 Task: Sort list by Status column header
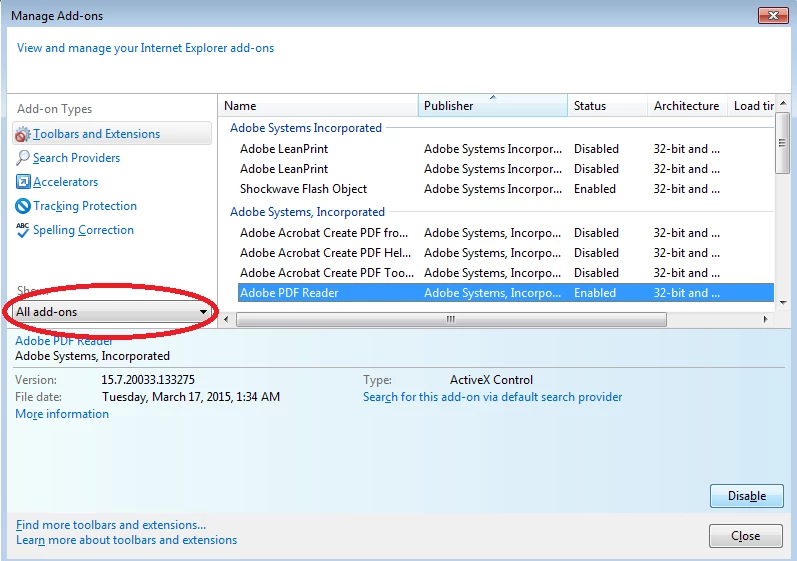pos(607,106)
